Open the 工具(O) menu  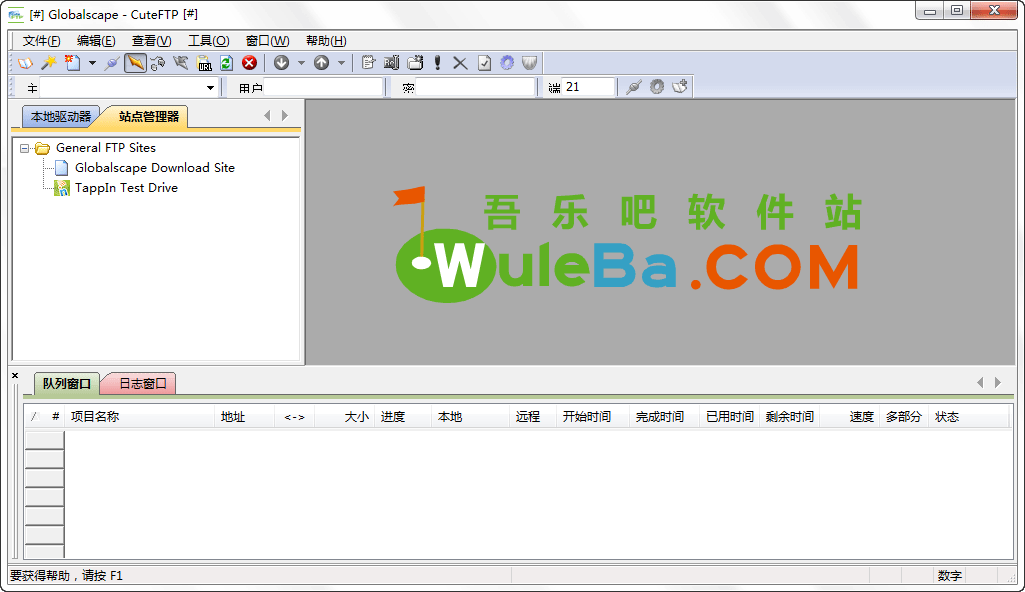(209, 41)
